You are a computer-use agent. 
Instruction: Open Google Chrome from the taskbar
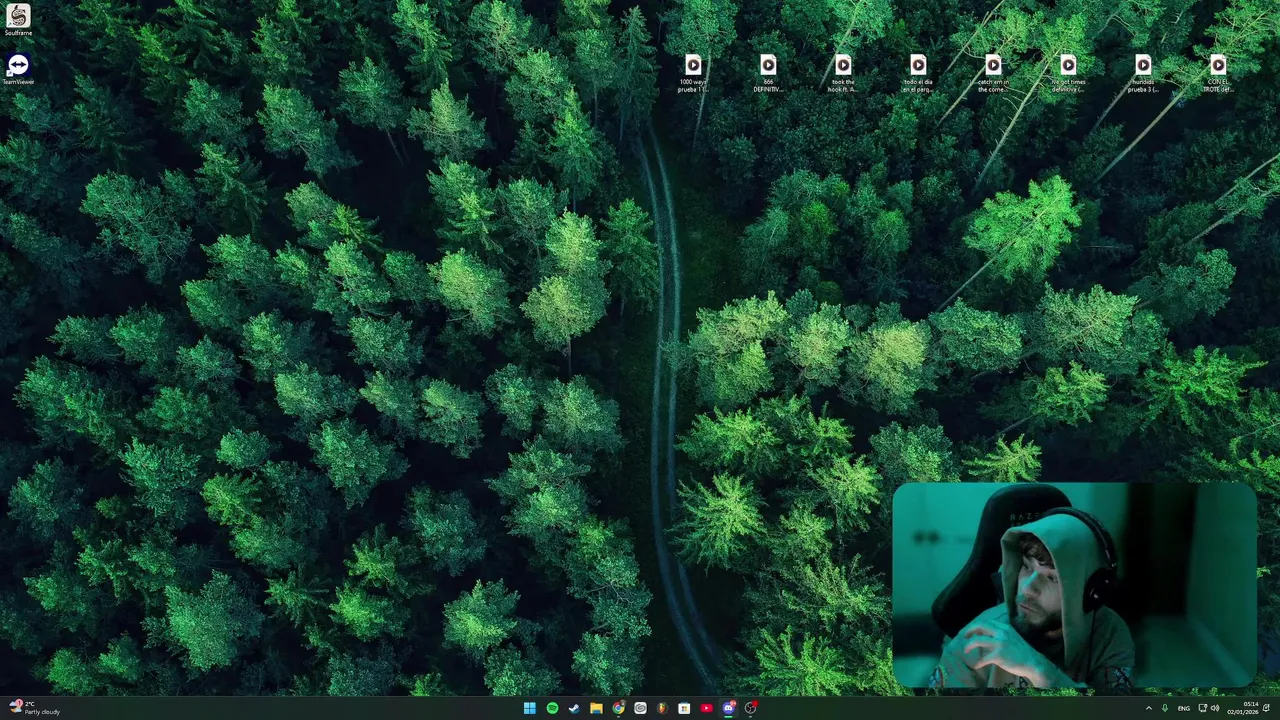coord(618,708)
